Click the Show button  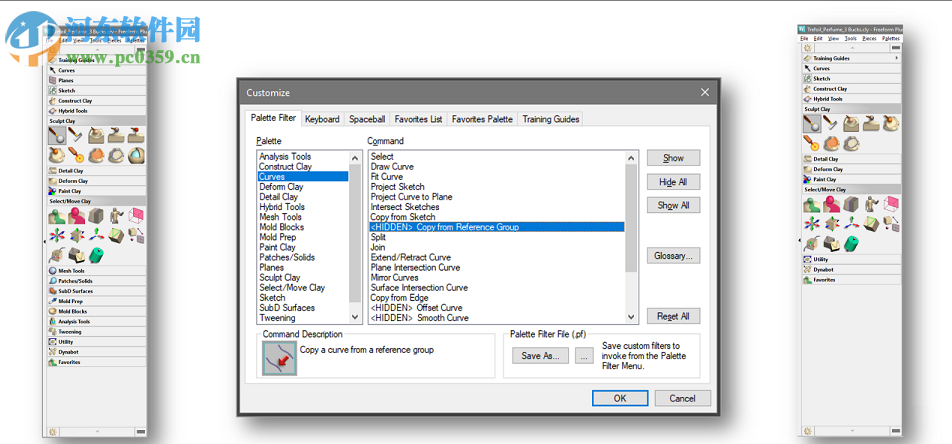point(673,158)
